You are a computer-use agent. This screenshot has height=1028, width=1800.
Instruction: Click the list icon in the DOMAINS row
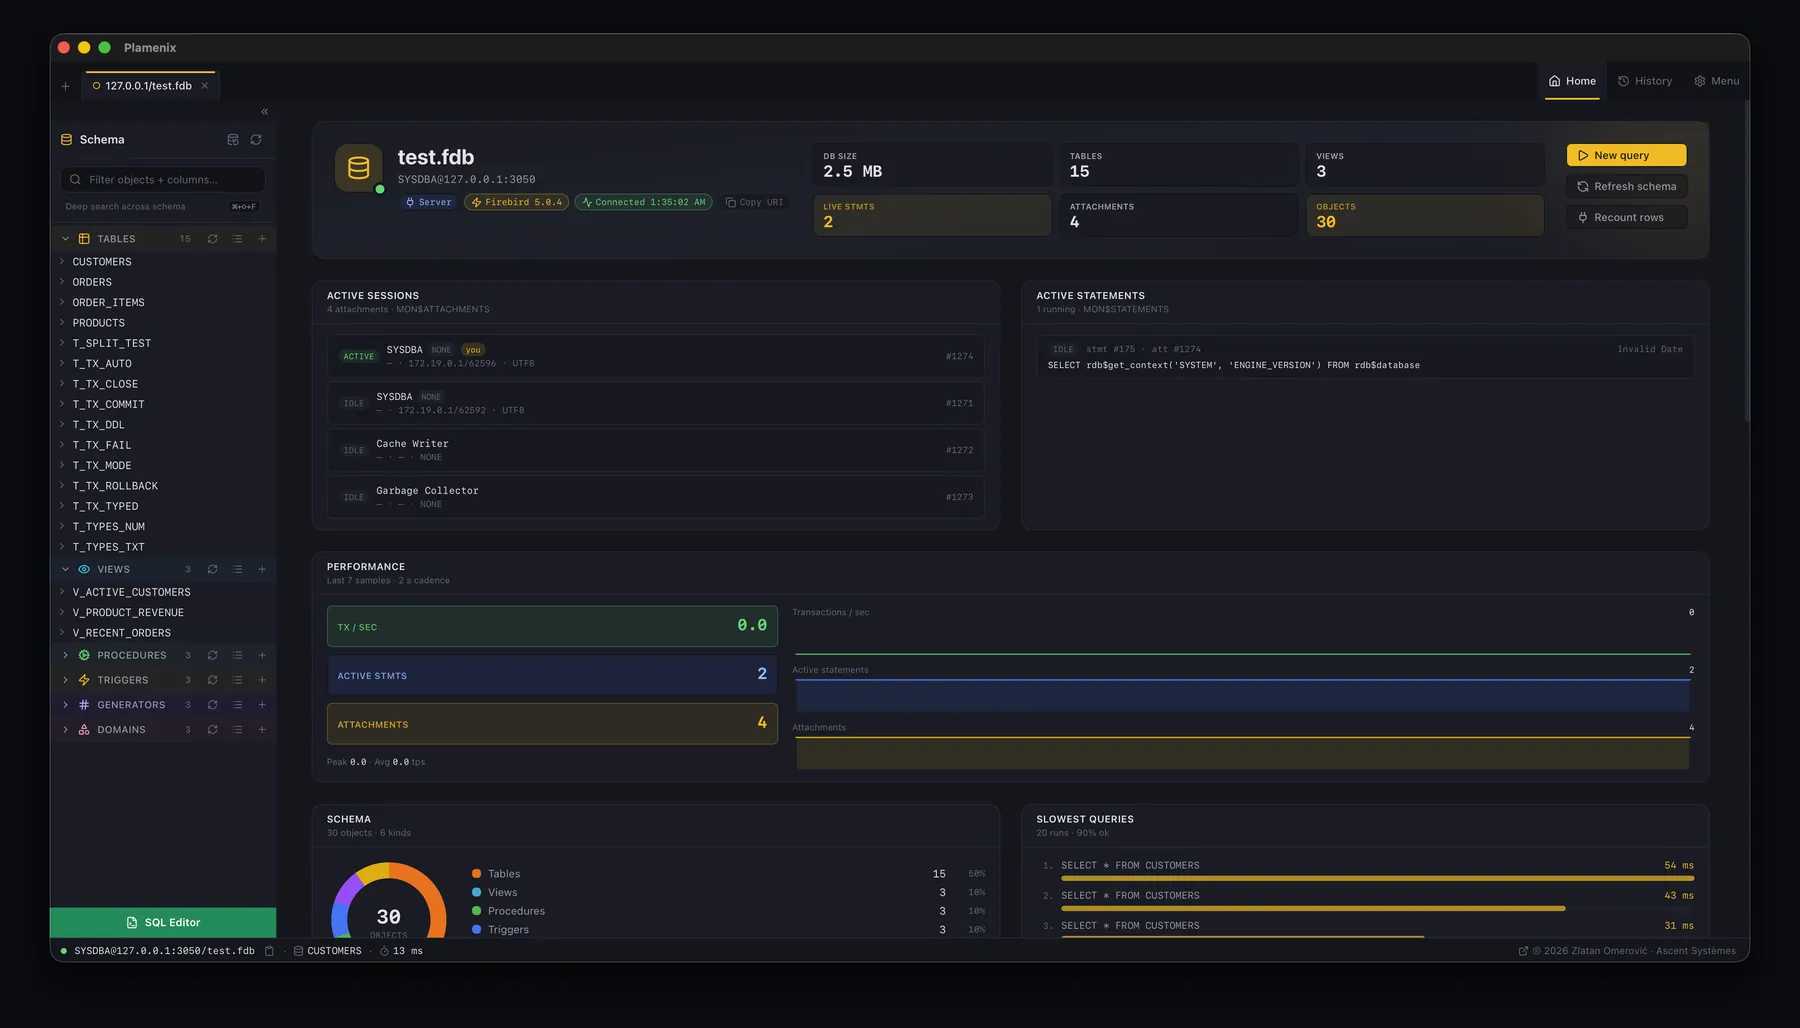237,730
